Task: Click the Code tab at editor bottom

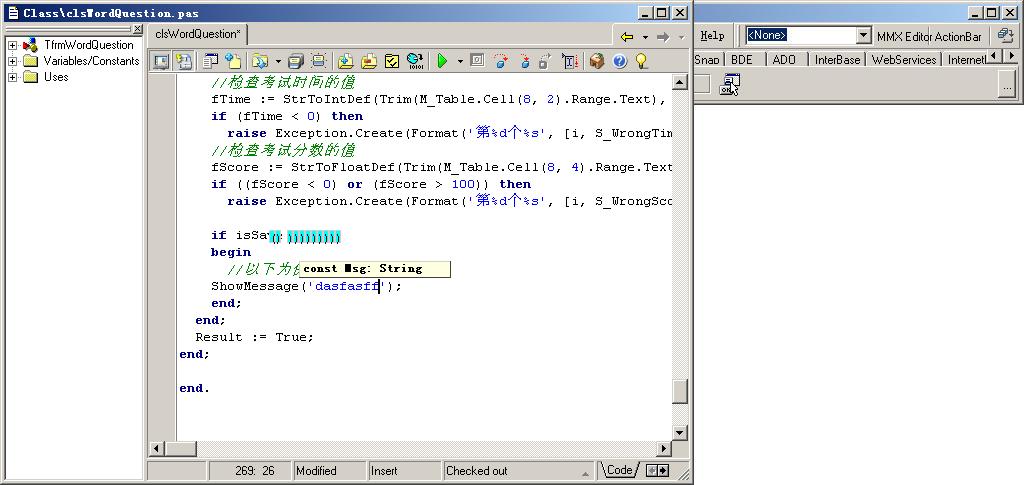Action: click(x=619, y=470)
